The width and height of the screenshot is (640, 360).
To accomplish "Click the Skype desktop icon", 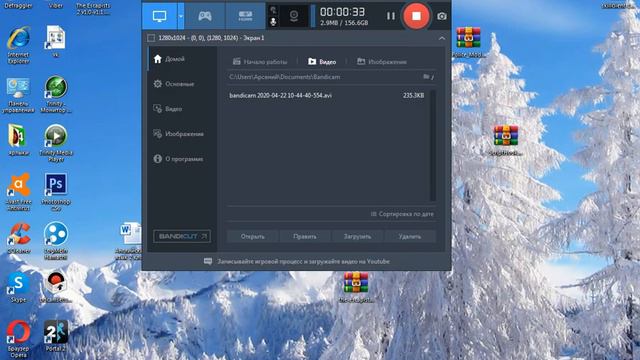I will click(18, 287).
